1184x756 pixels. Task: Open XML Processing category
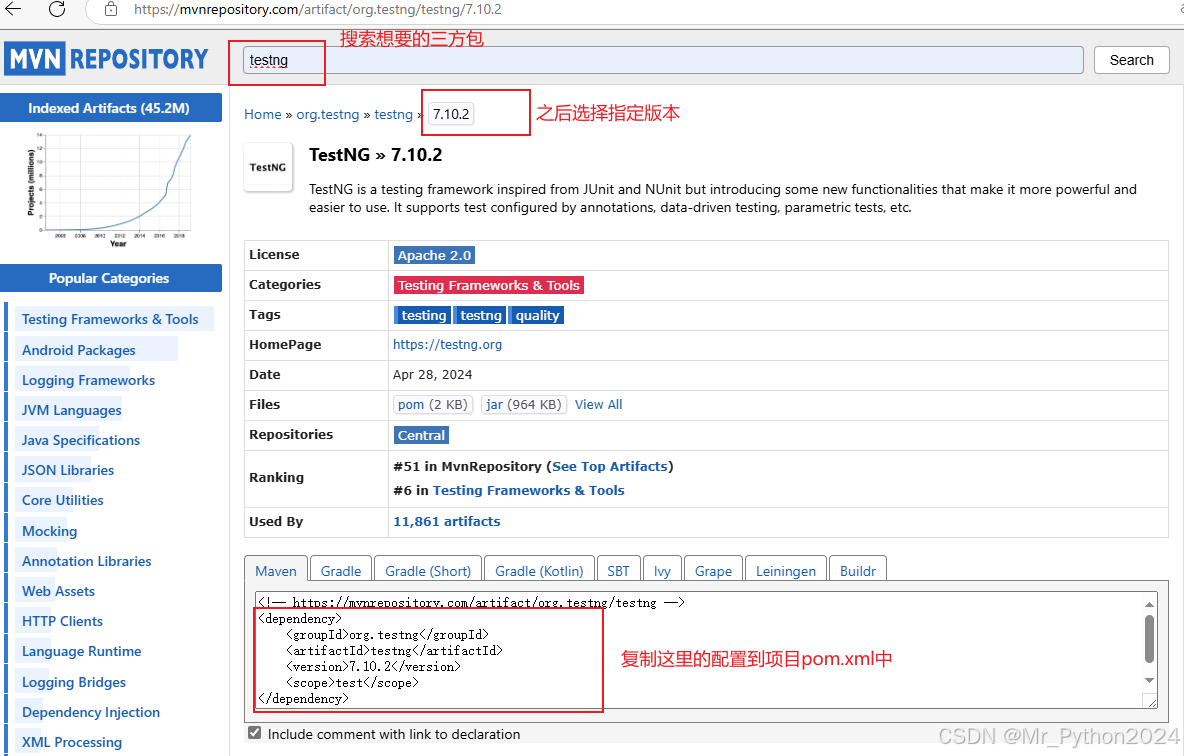point(72,742)
